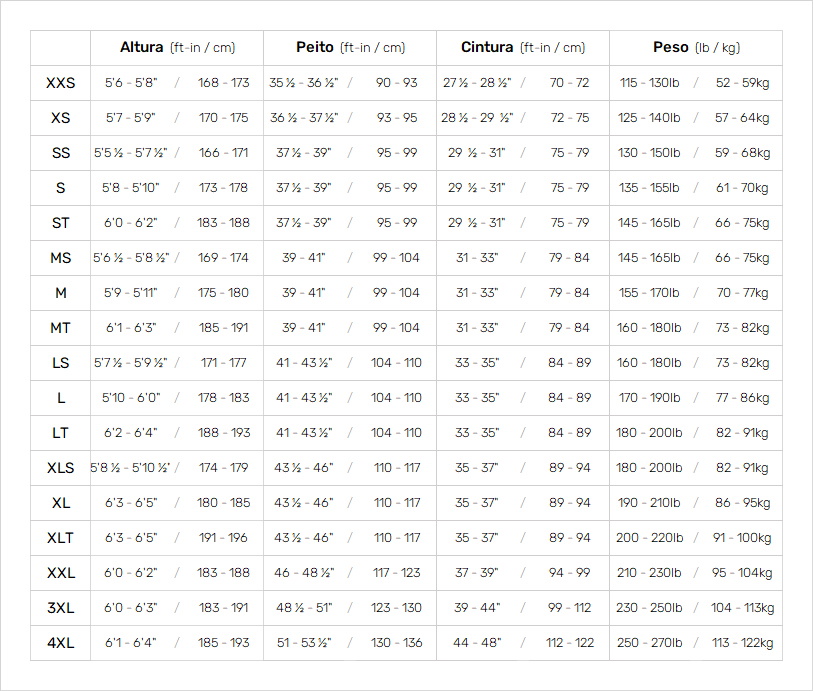Screen dimensions: 813x691
Task: Select the LS size row label
Action: [x=61, y=363]
